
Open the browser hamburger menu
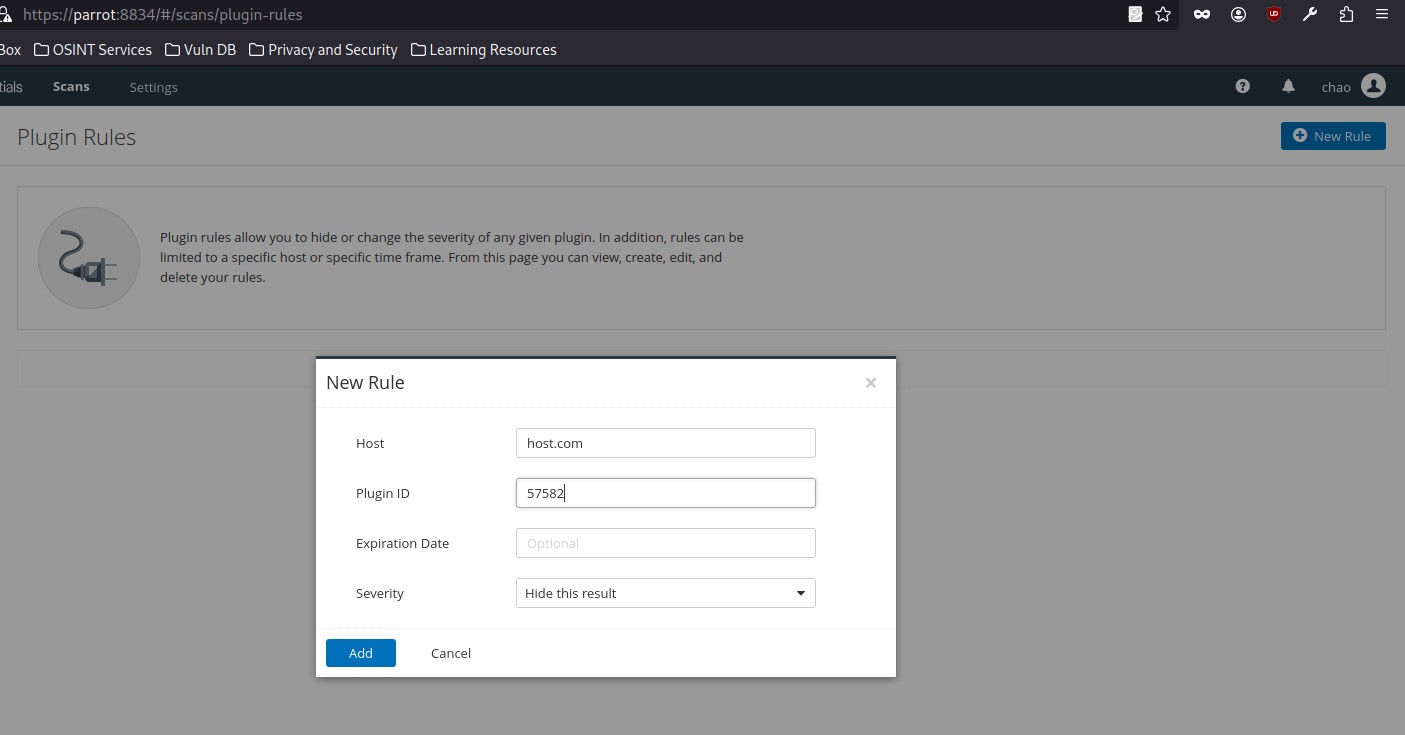click(x=1382, y=15)
